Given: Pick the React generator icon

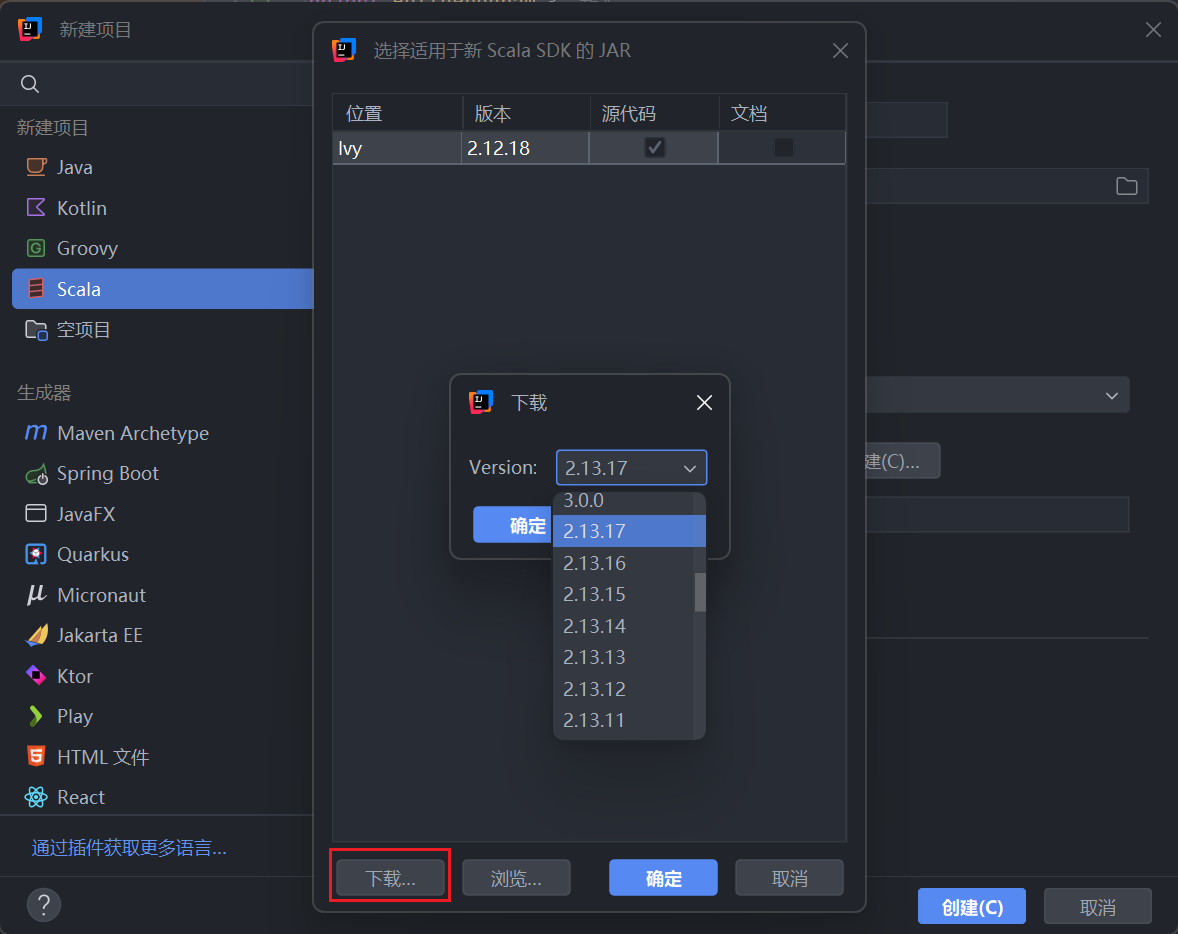Looking at the screenshot, I should (36, 797).
